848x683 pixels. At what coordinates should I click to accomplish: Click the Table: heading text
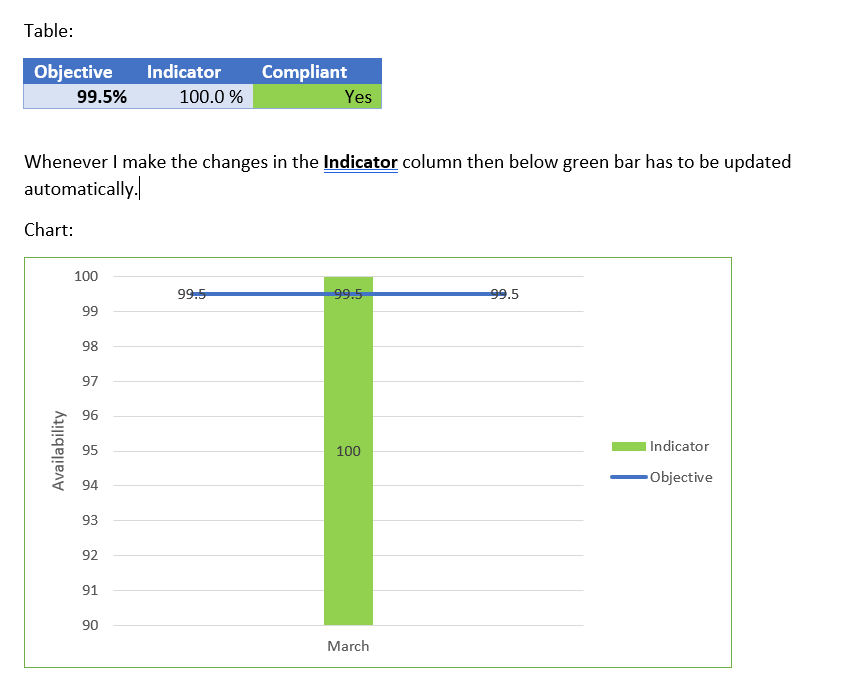click(x=49, y=31)
